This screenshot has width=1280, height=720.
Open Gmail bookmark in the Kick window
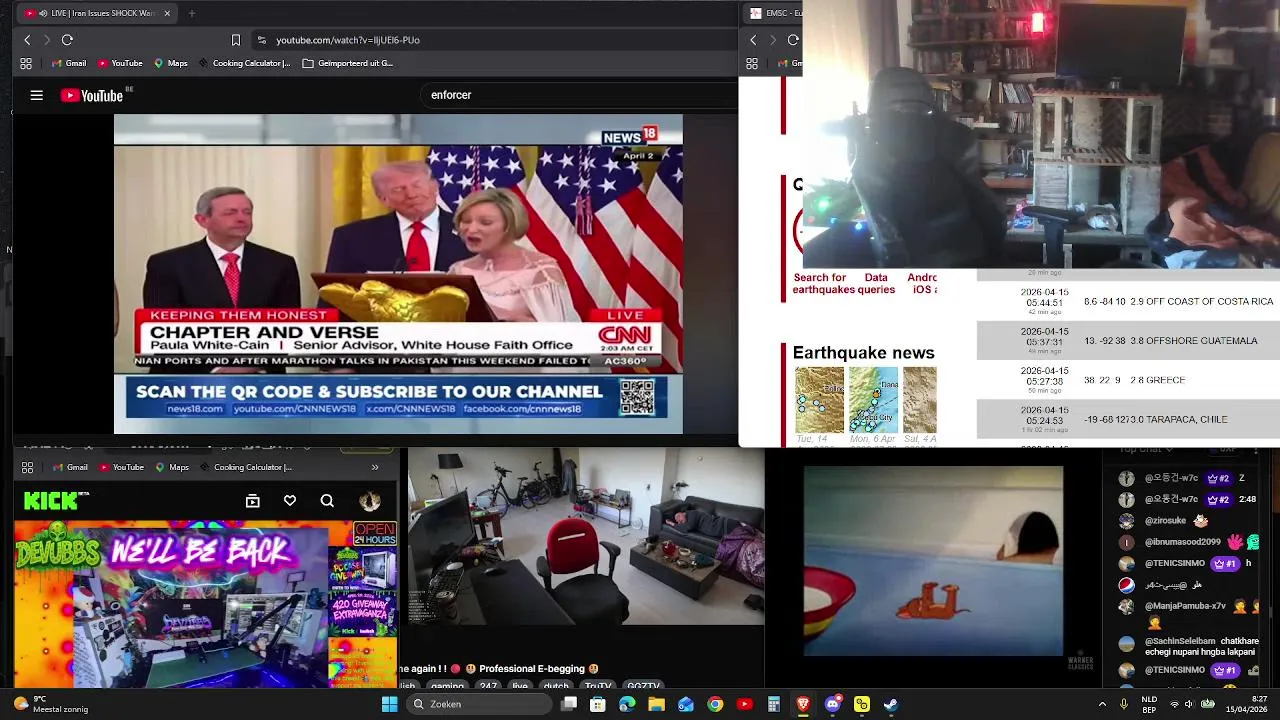pos(69,467)
